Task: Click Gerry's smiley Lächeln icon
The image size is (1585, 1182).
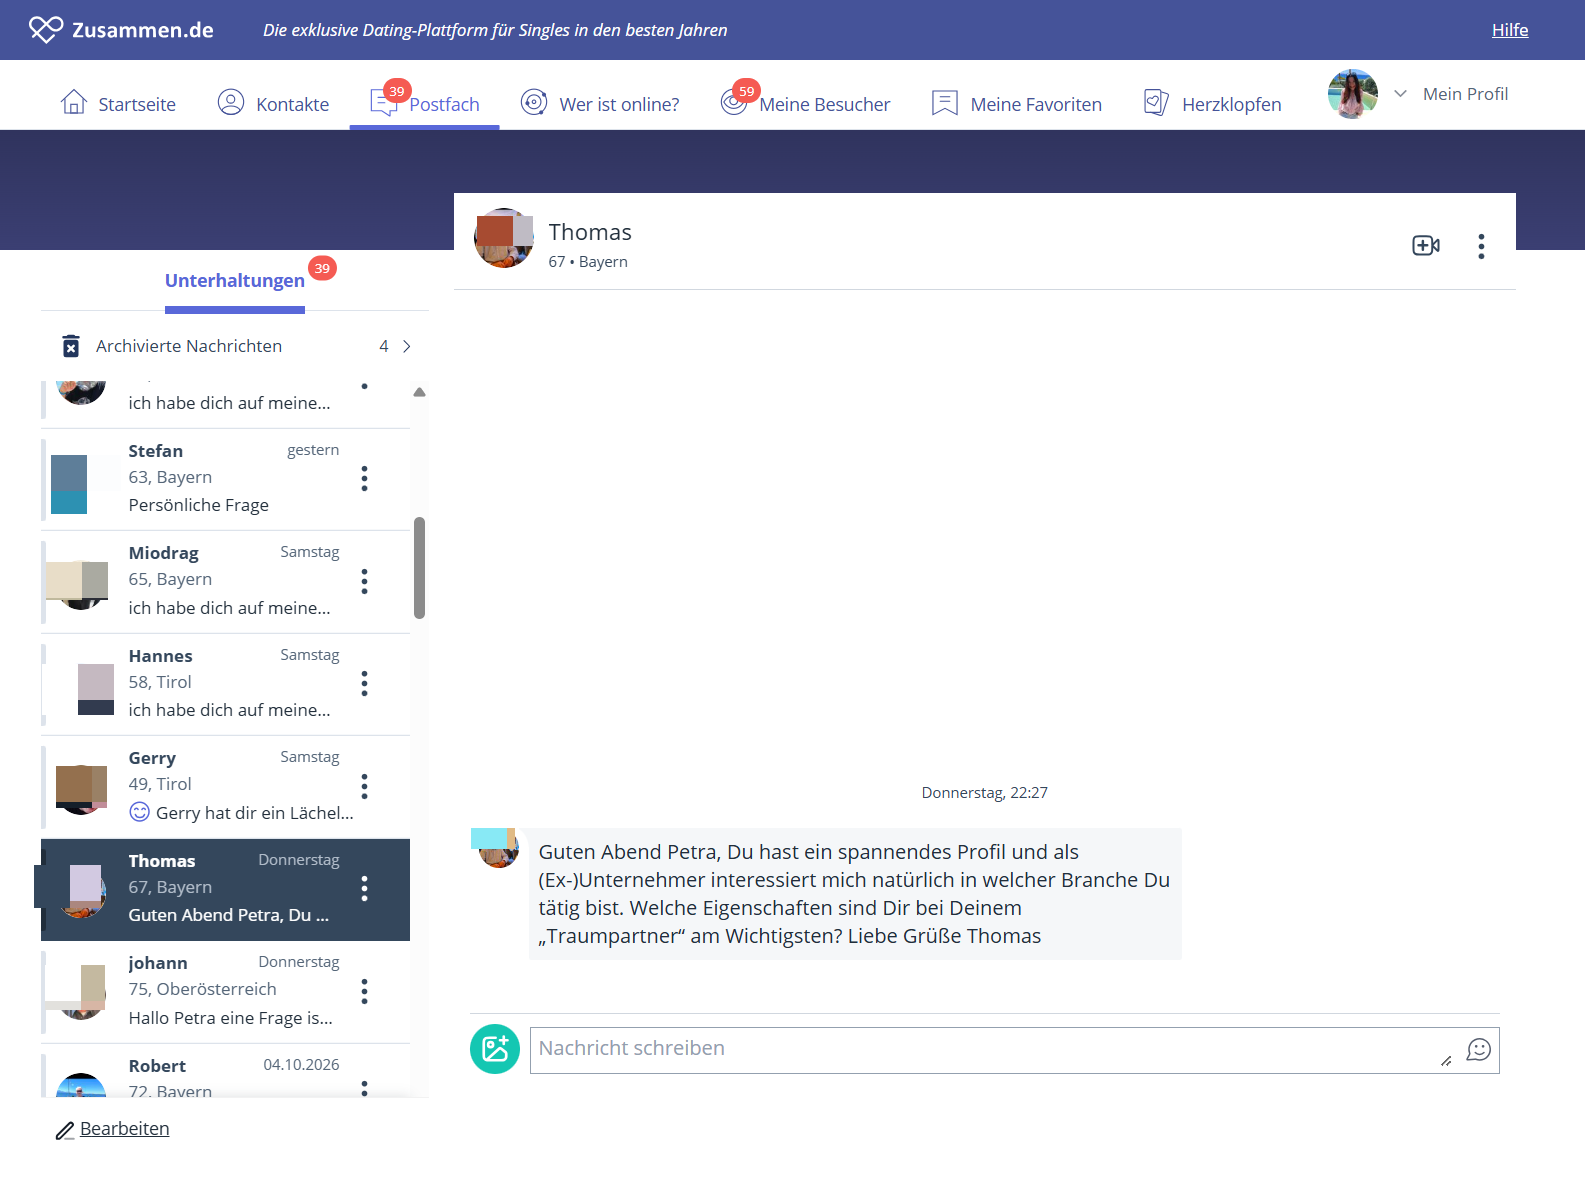Action: coord(140,812)
